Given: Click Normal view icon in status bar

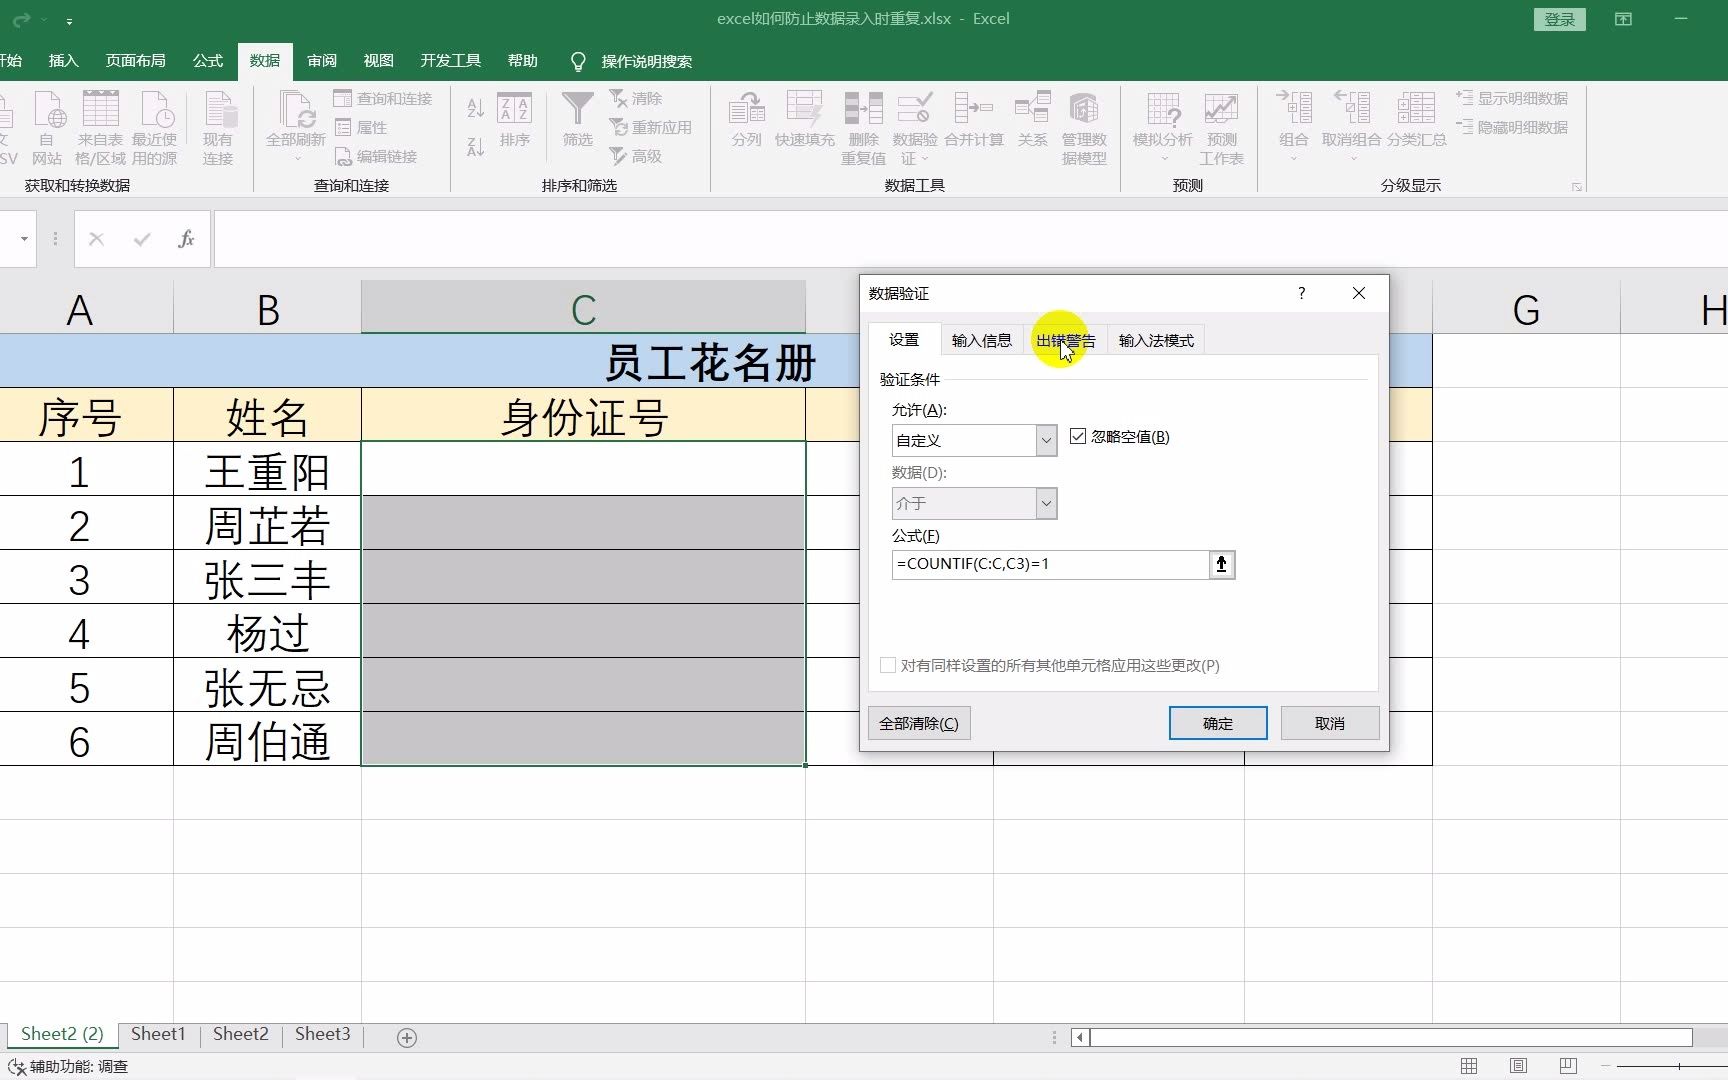Looking at the screenshot, I should (x=1469, y=1066).
